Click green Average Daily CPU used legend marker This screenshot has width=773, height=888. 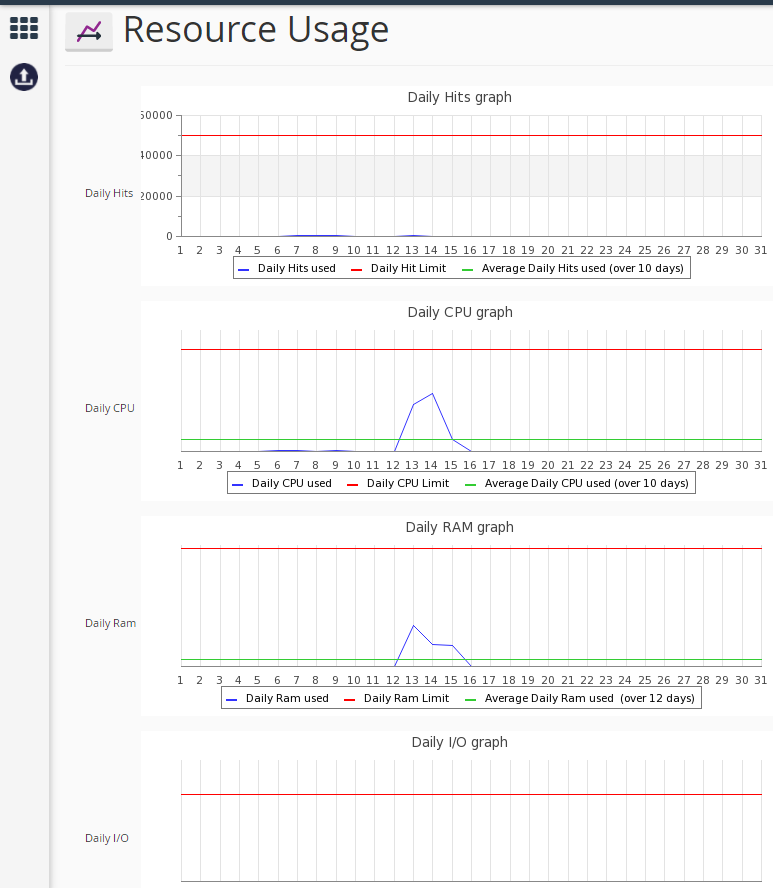pyautogui.click(x=470, y=485)
